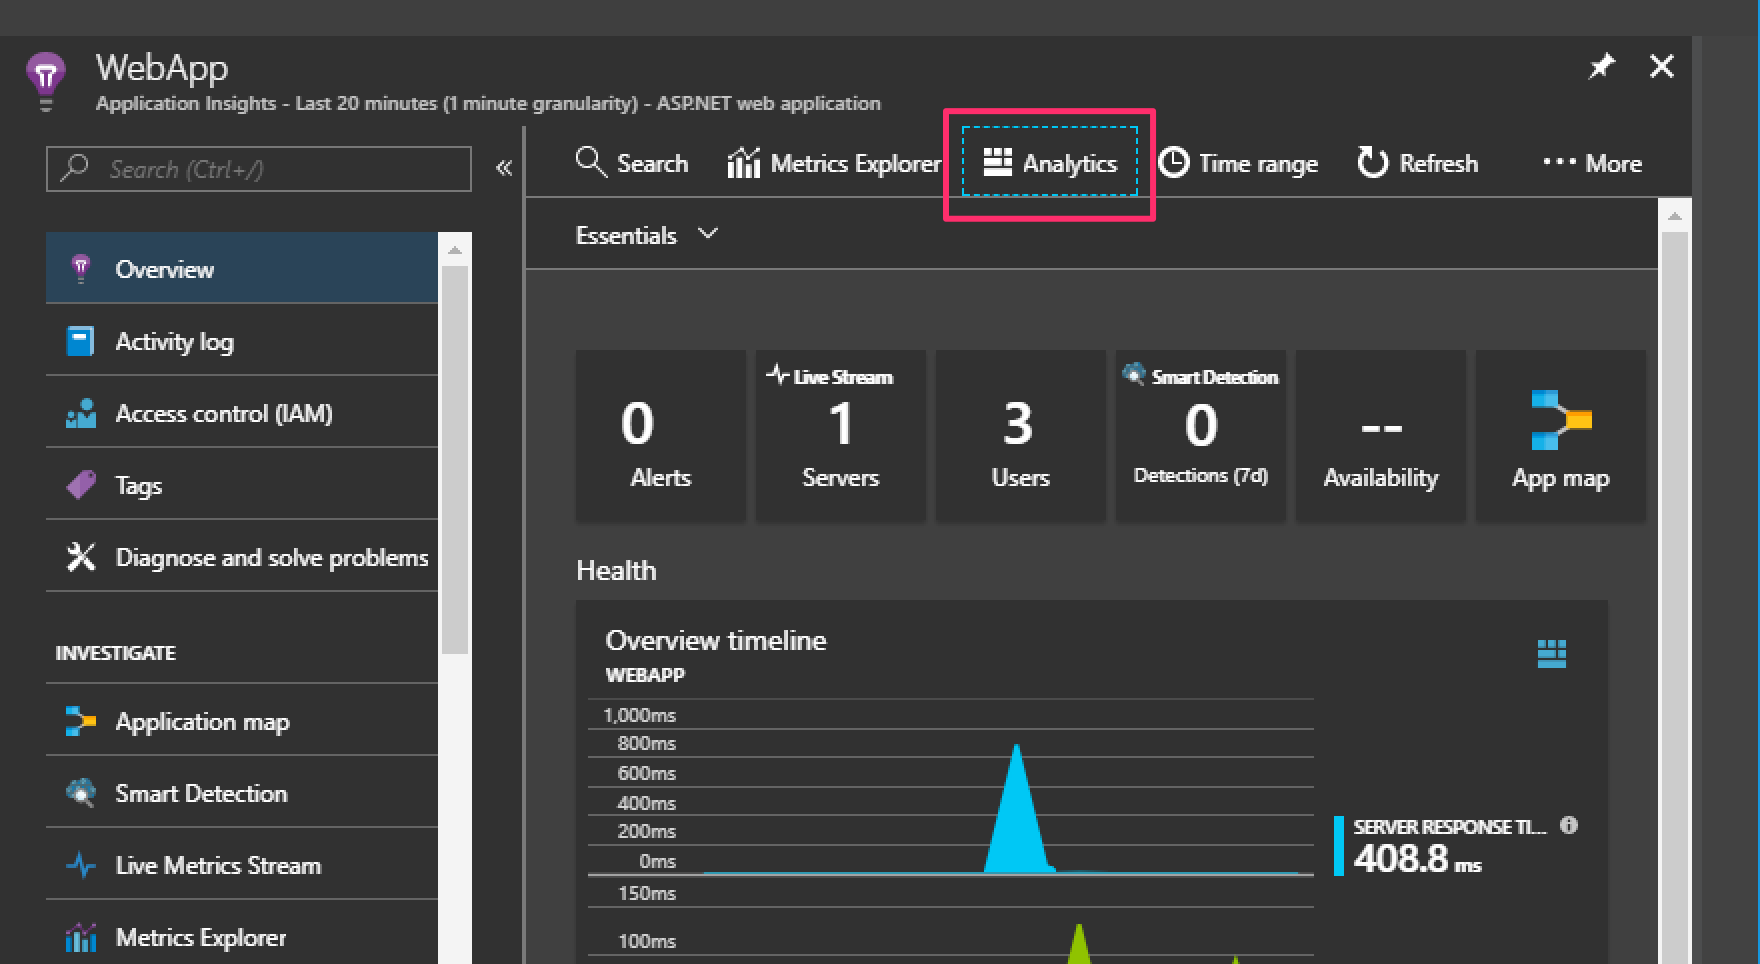Image resolution: width=1760 pixels, height=964 pixels.
Task: Click the 408.8 ms server response value
Action: pyautogui.click(x=1418, y=859)
